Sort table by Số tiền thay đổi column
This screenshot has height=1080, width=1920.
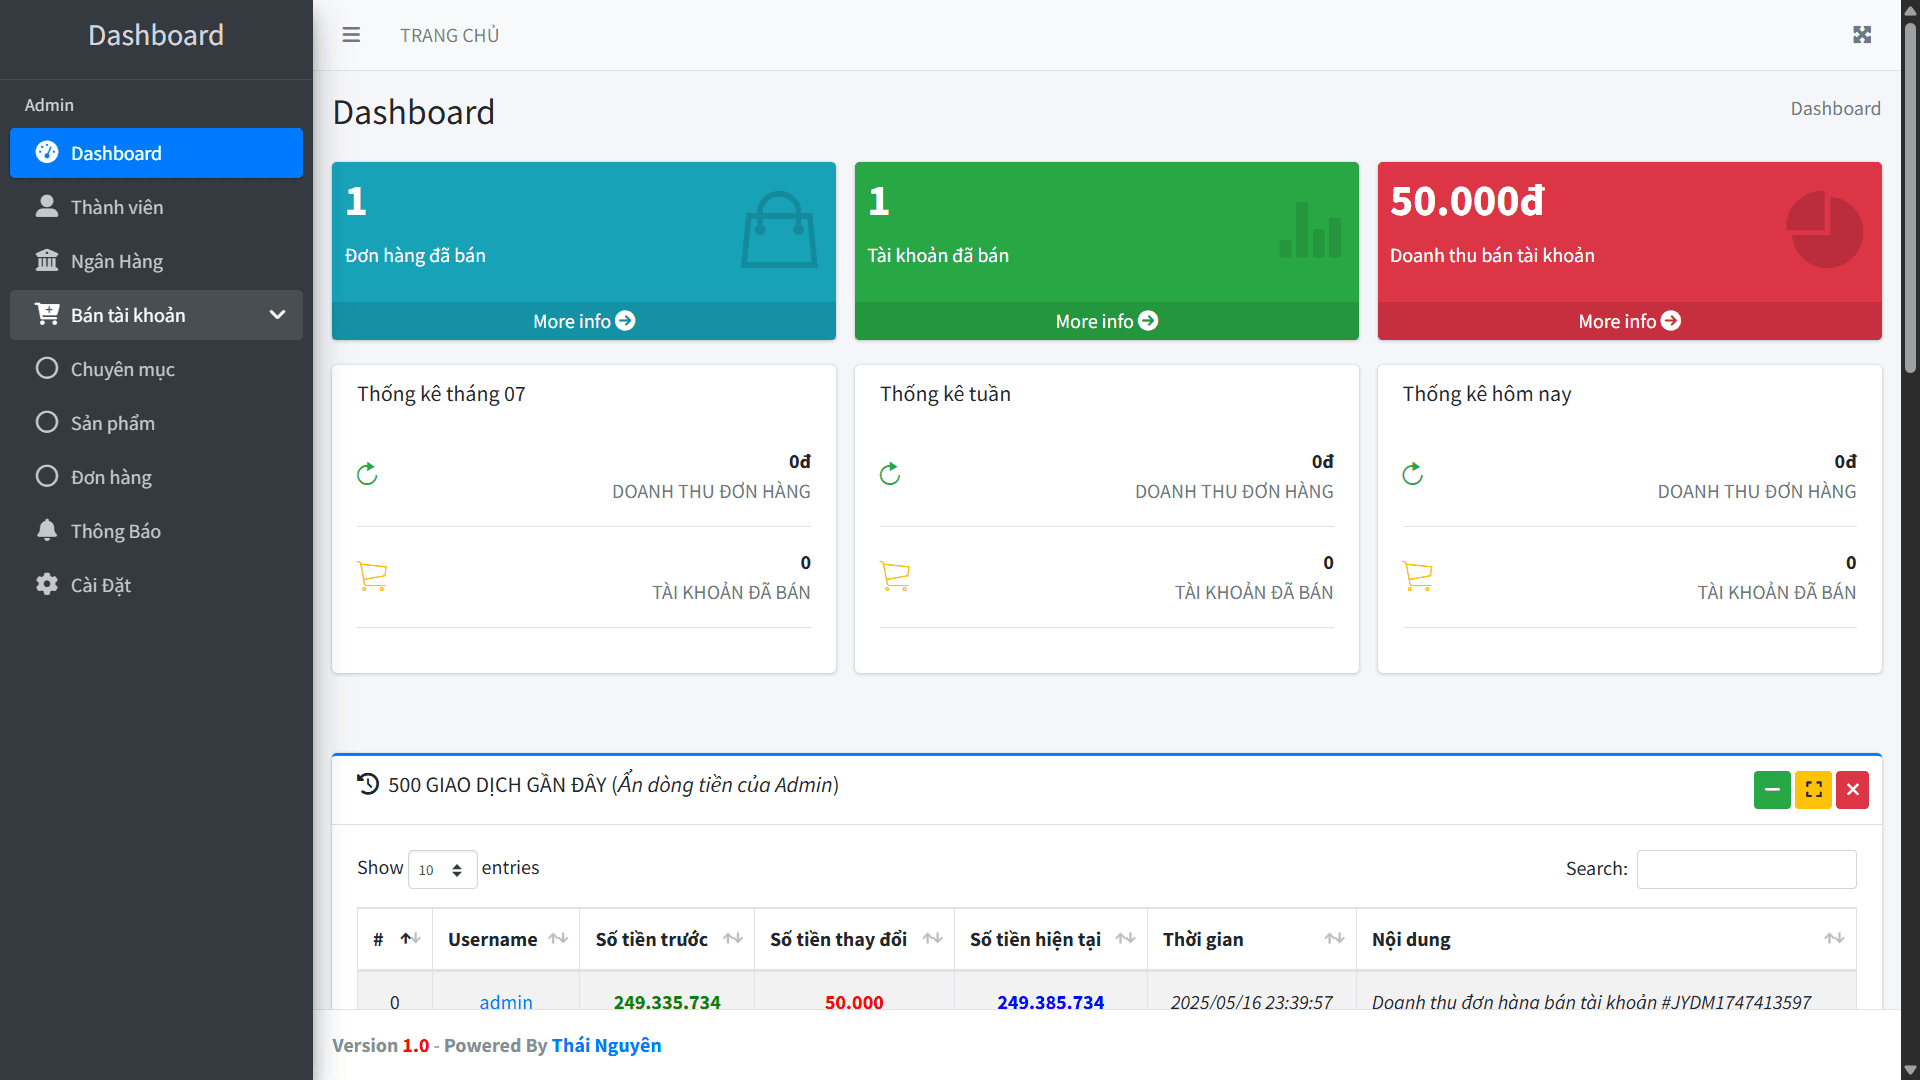[855, 939]
